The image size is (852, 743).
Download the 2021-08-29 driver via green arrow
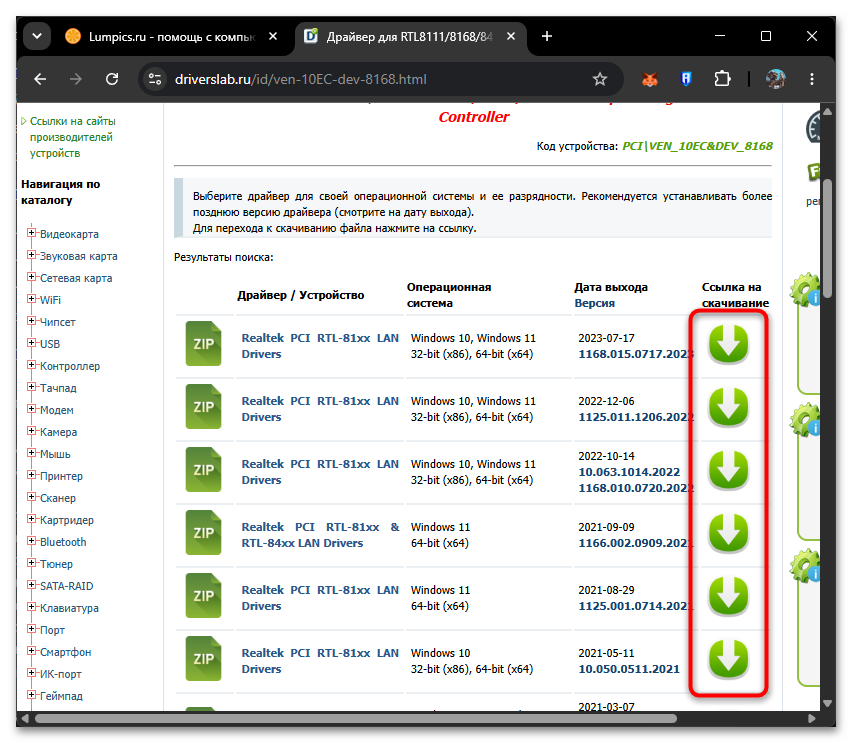728,596
